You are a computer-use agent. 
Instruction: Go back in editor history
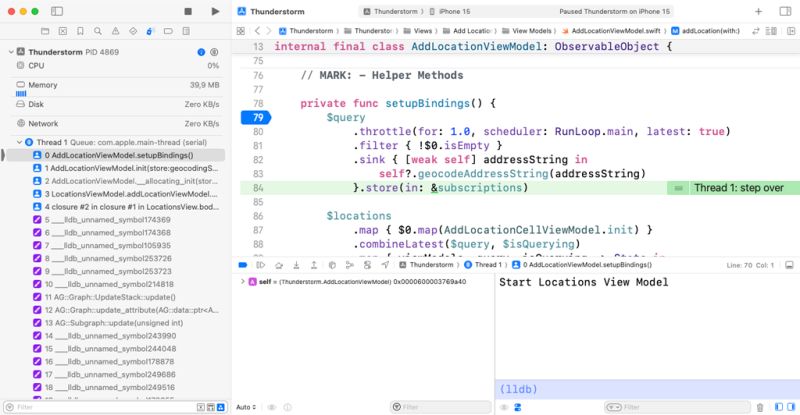(x=257, y=31)
